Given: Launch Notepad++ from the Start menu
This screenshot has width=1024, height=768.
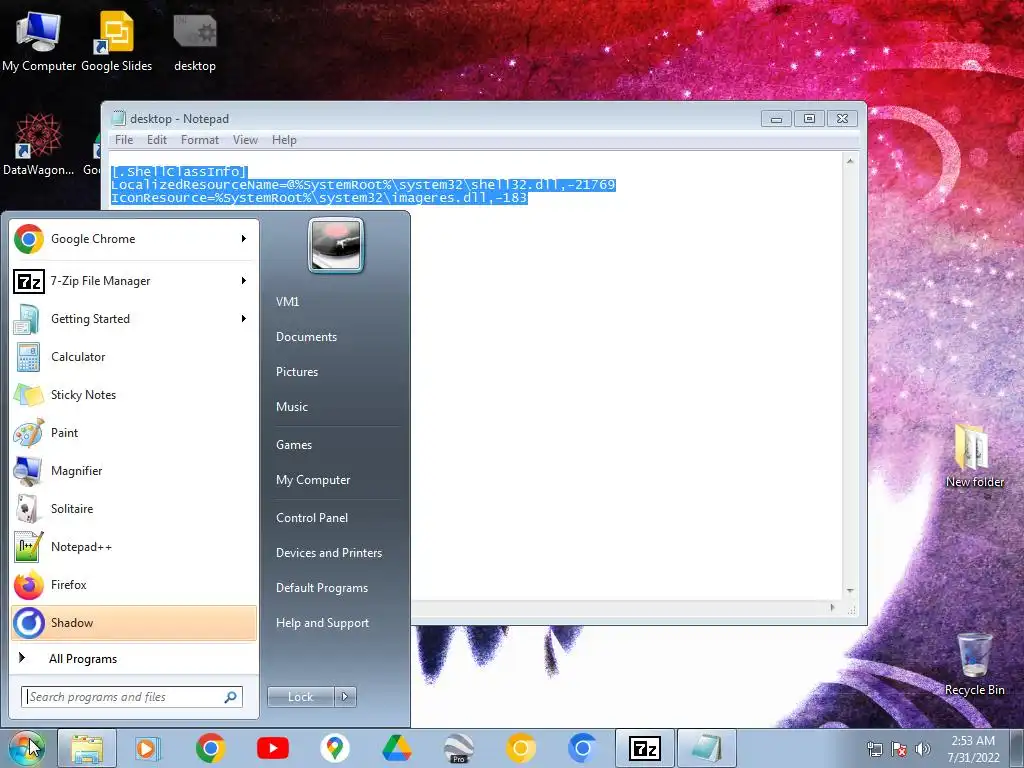Looking at the screenshot, I should (x=134, y=547).
